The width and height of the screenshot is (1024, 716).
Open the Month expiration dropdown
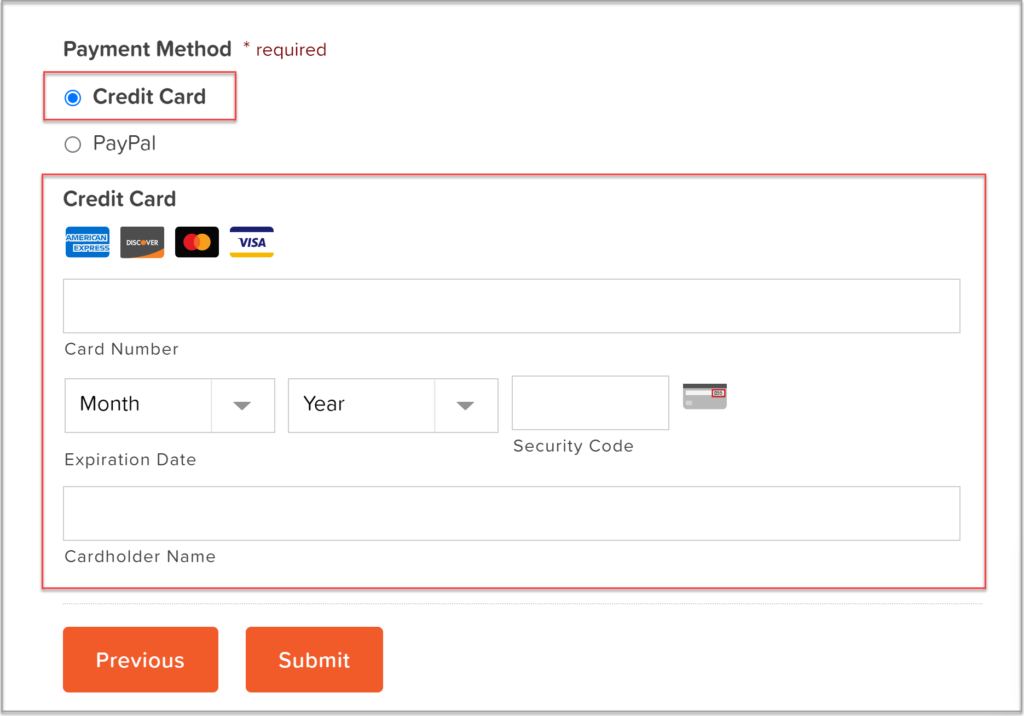point(150,405)
